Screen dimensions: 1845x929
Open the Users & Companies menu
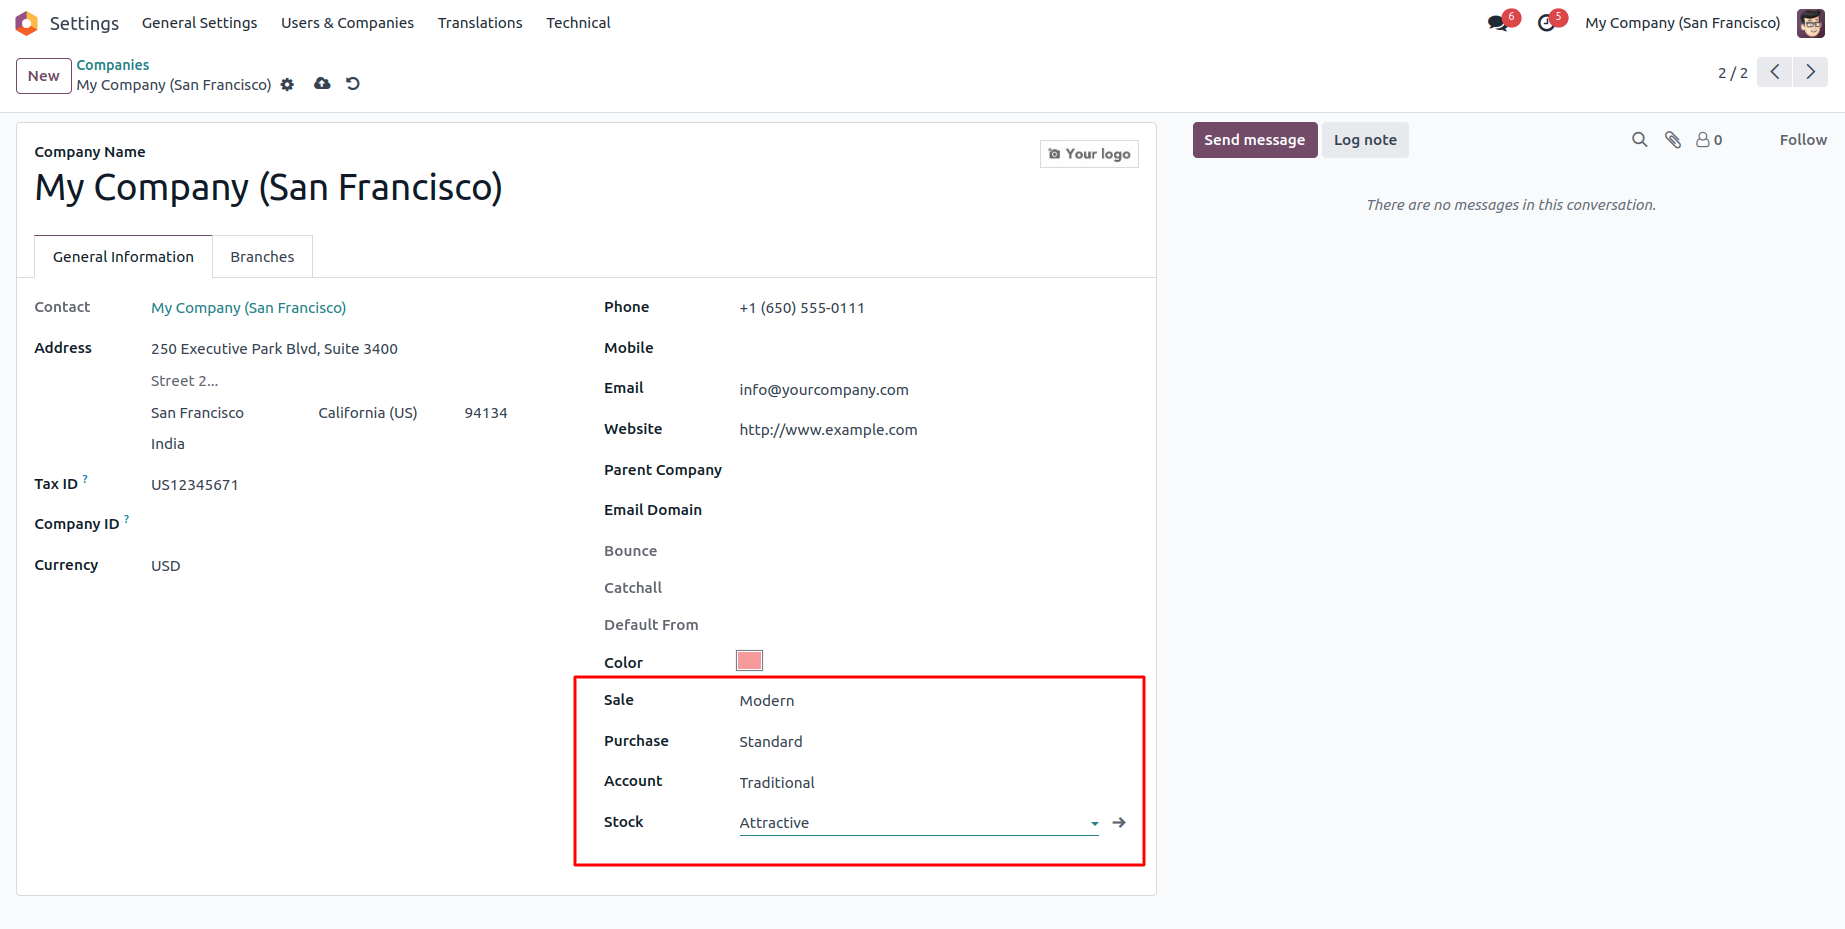(x=347, y=23)
